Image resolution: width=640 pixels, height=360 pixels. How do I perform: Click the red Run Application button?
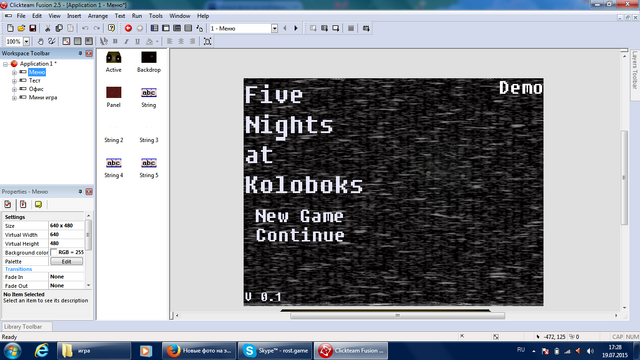[128, 28]
